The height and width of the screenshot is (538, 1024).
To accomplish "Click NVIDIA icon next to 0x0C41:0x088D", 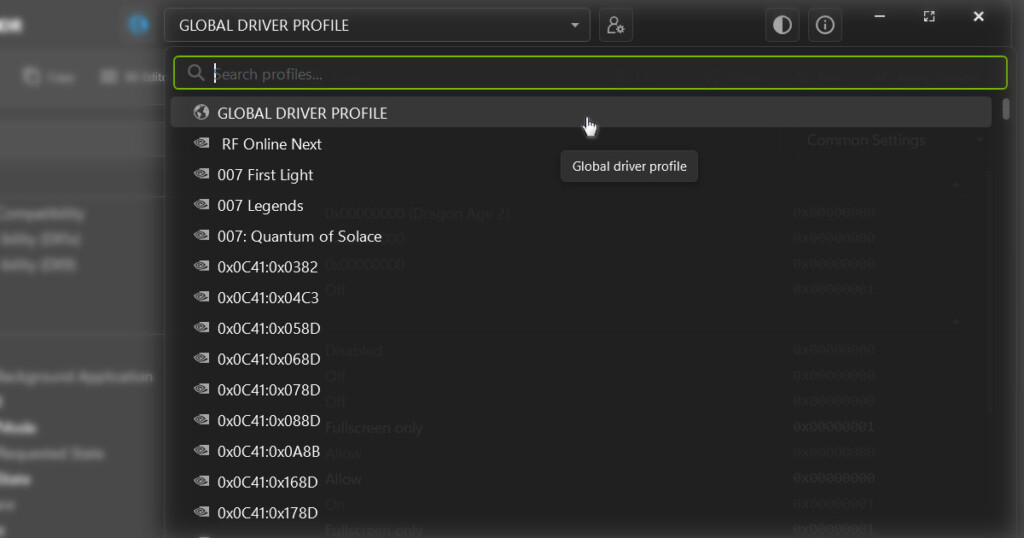I will click(x=202, y=419).
